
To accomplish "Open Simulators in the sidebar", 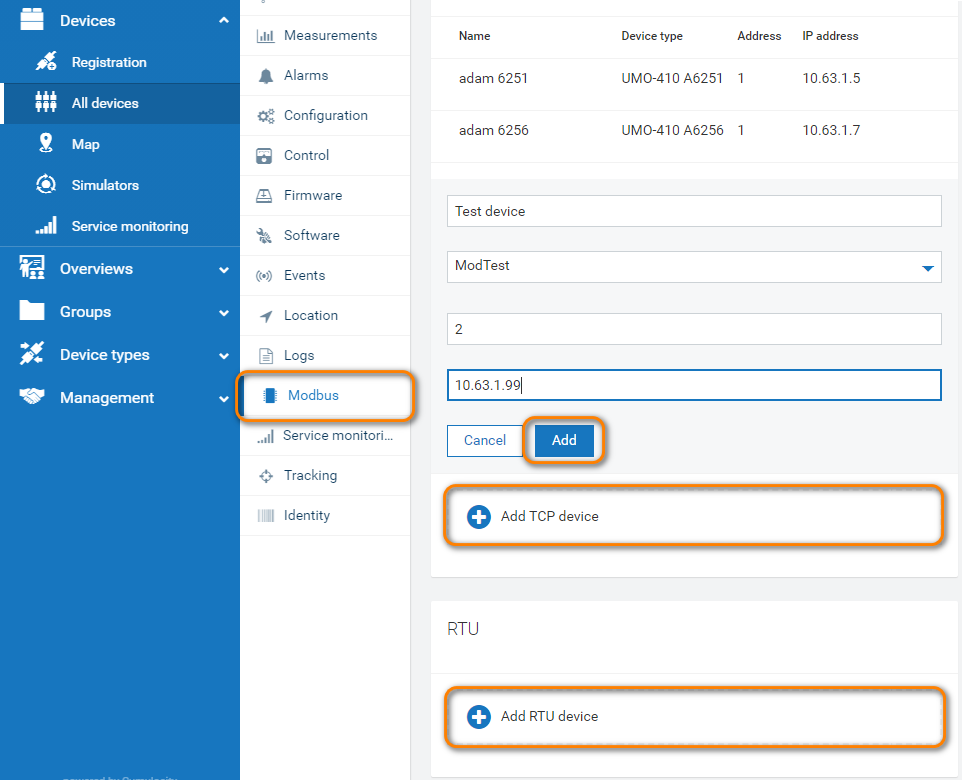I will [120, 185].
